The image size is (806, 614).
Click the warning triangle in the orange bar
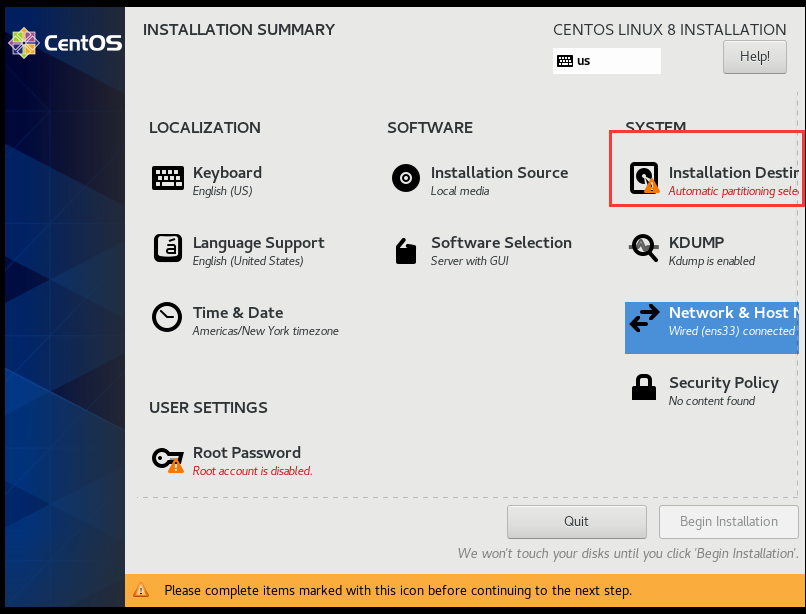pos(141,590)
